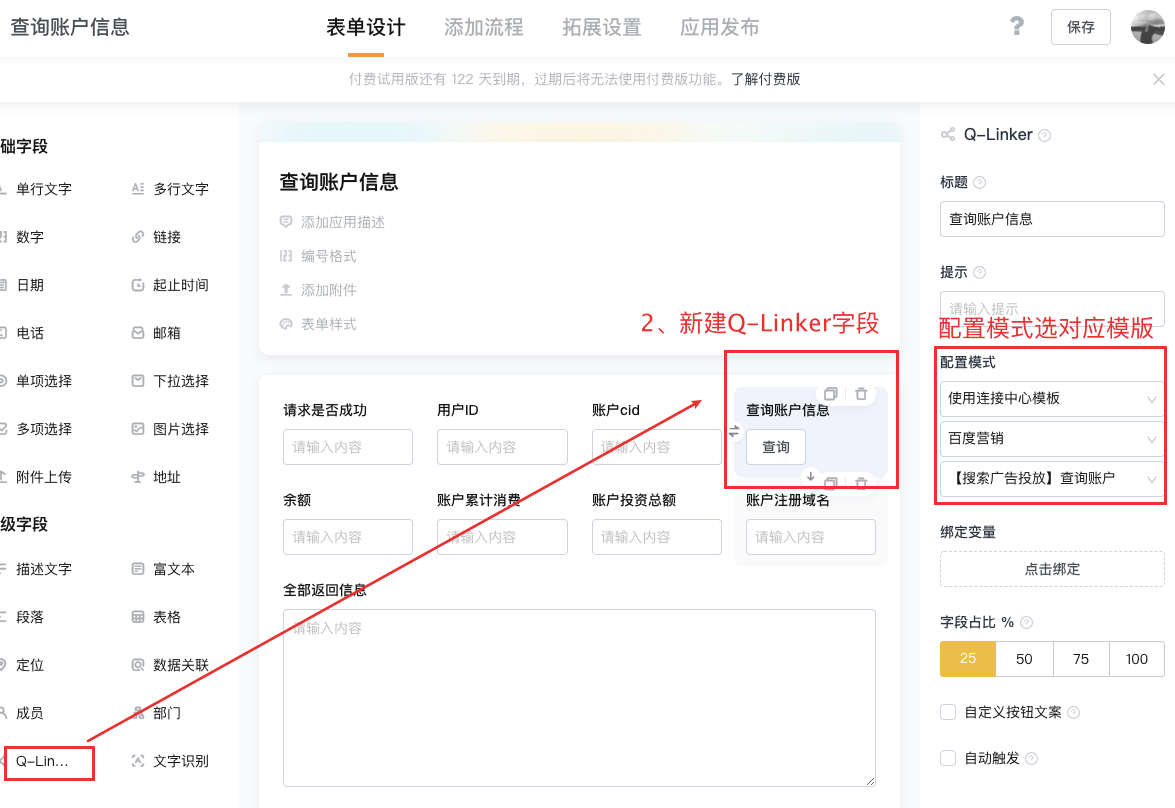Click the 添加应用描述 comment icon
This screenshot has height=808, width=1175.
tap(286, 222)
